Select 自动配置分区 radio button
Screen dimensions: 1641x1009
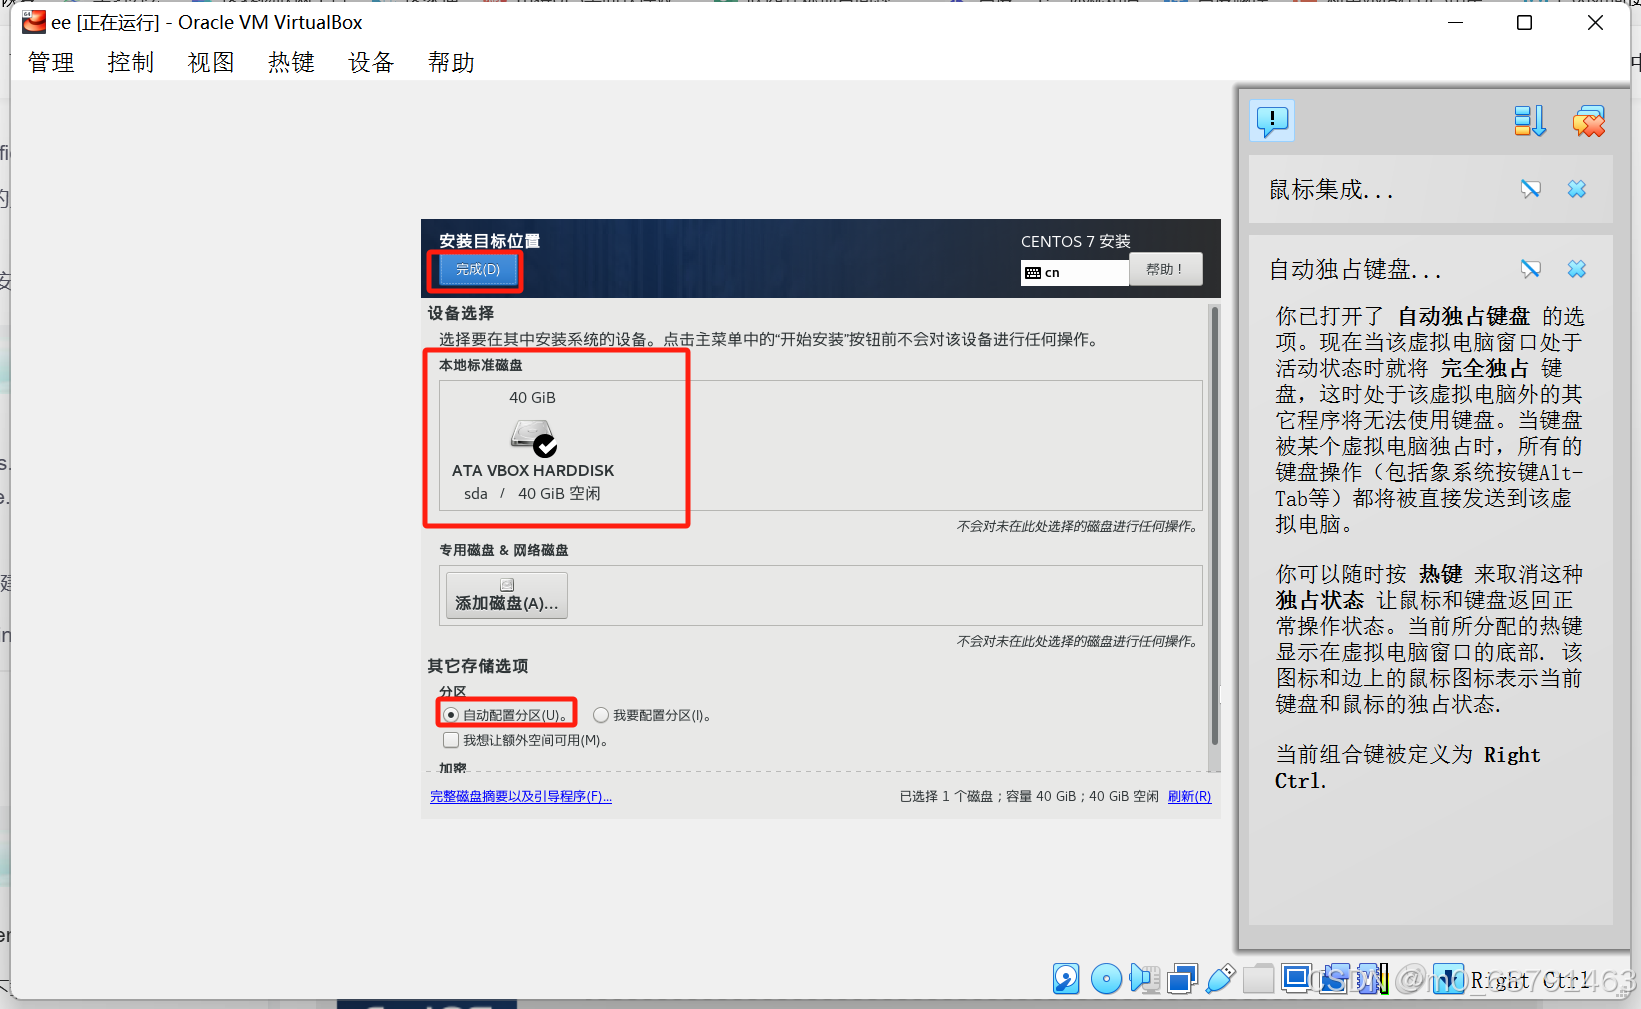(x=451, y=715)
